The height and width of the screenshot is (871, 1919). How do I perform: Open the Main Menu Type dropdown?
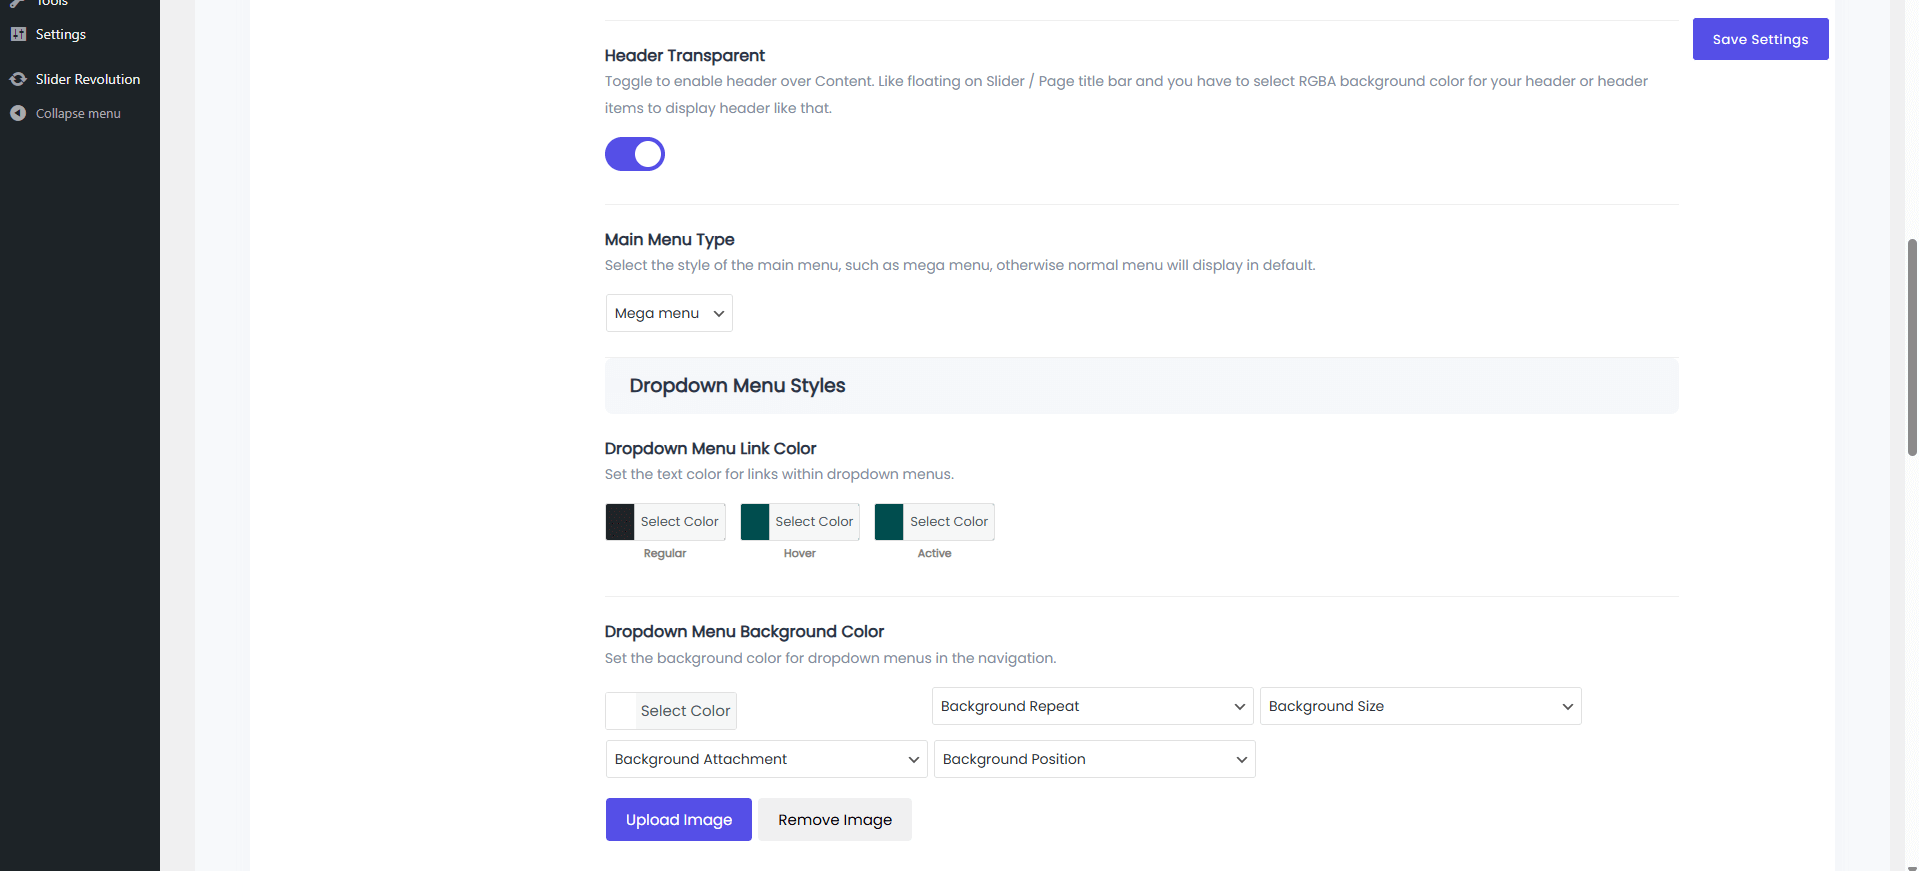[669, 313]
